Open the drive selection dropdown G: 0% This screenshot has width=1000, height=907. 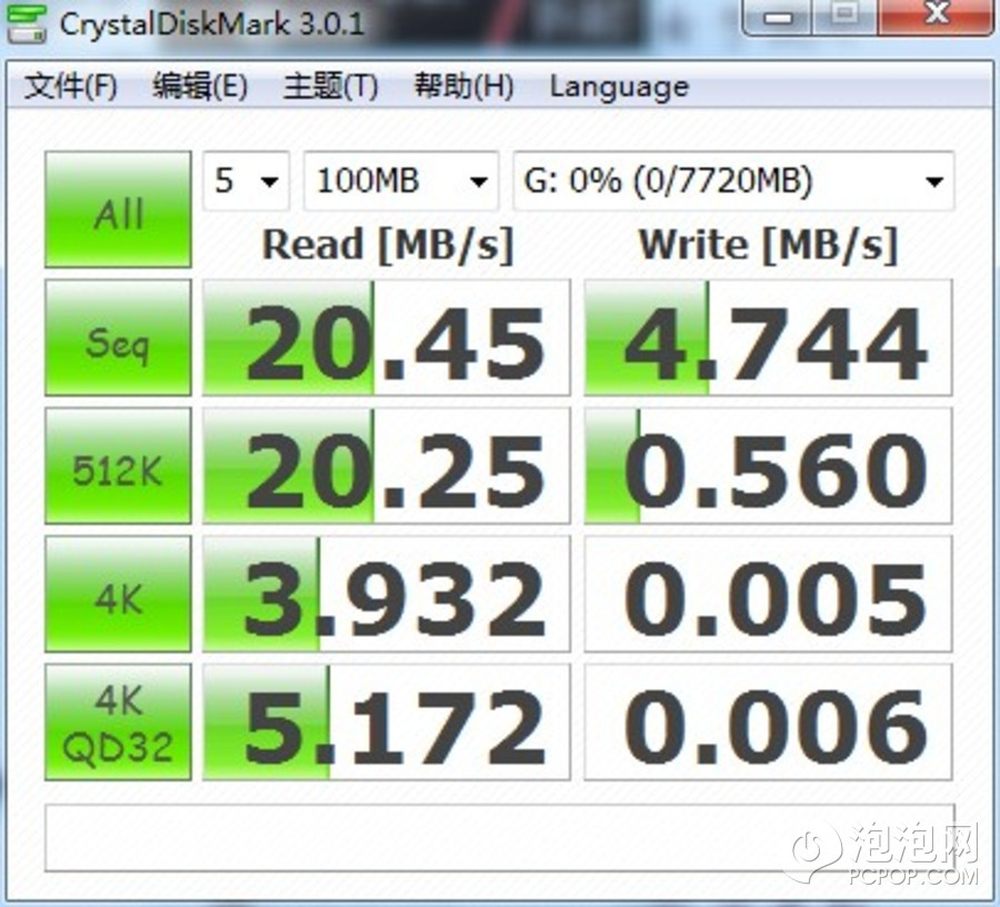[x=734, y=181]
